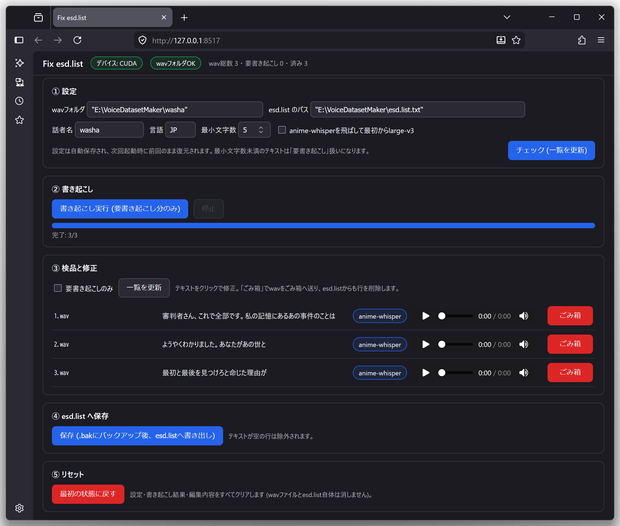Screen dimensions: 620x526
Task: Toggle the 要書き起こしのみ checkbox
Action: pos(58,288)
